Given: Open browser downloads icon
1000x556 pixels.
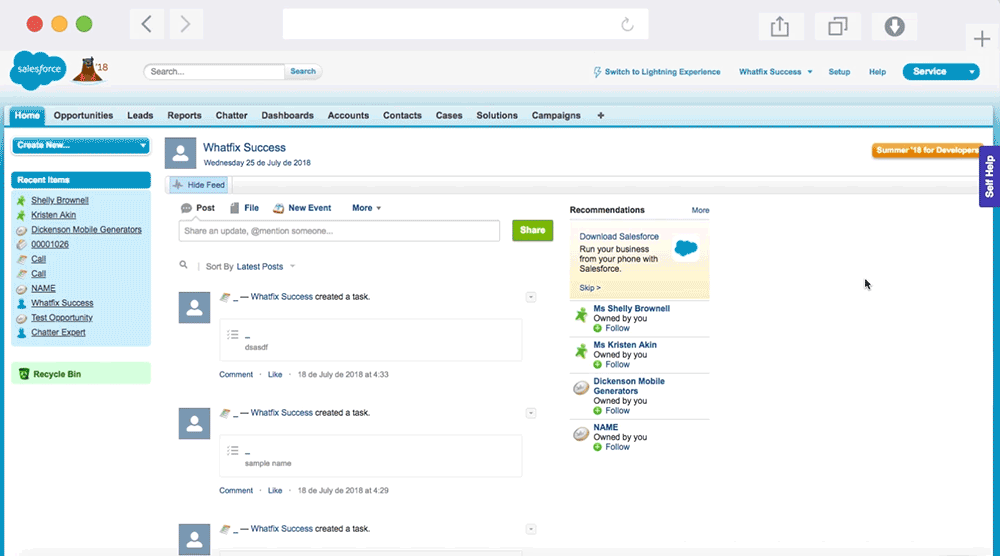Looking at the screenshot, I should [894, 26].
